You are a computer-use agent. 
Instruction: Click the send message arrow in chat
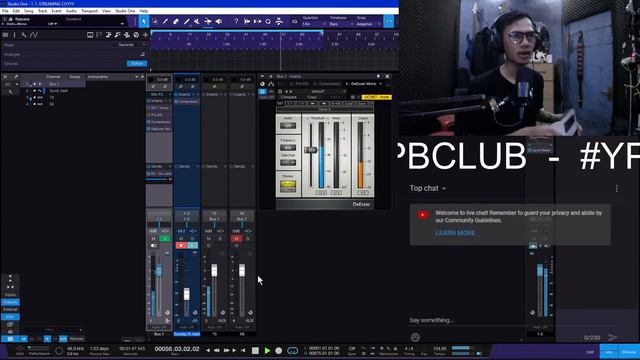[x=613, y=337]
